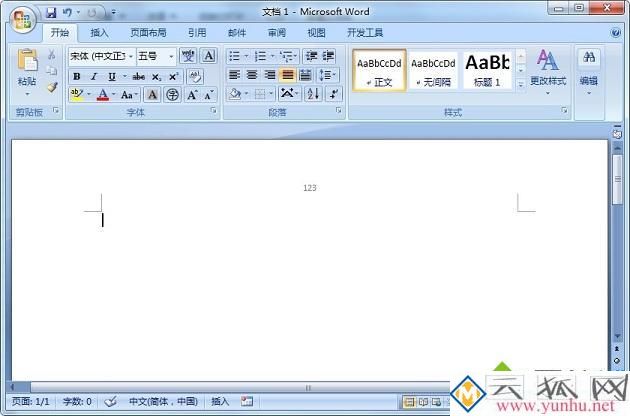Toggle Insert (插入) mode in status bar

tap(220, 401)
